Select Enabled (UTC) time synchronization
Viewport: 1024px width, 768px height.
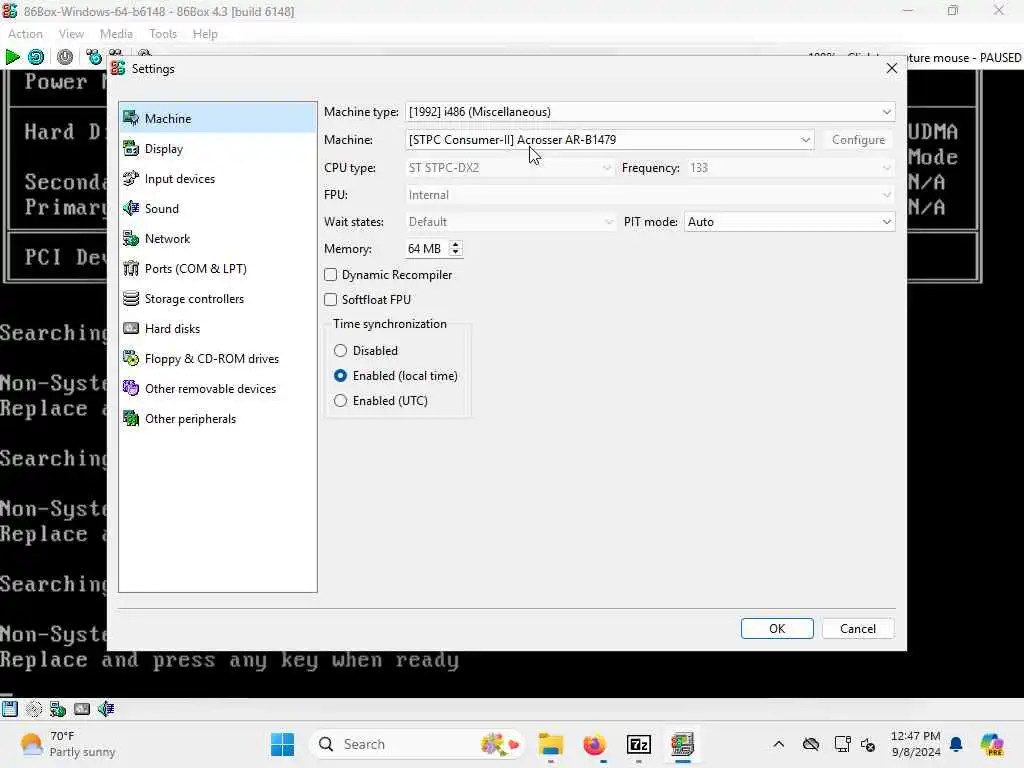[x=340, y=401]
